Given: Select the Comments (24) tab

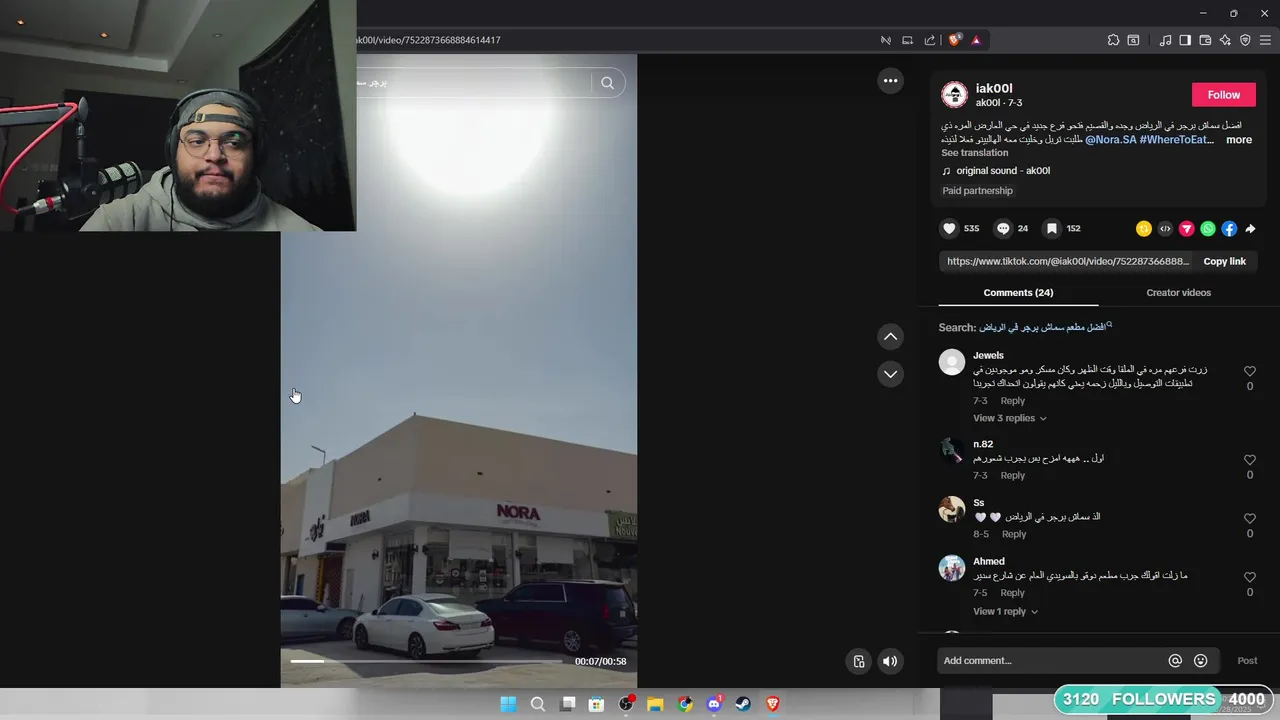Looking at the screenshot, I should click(x=1018, y=293).
